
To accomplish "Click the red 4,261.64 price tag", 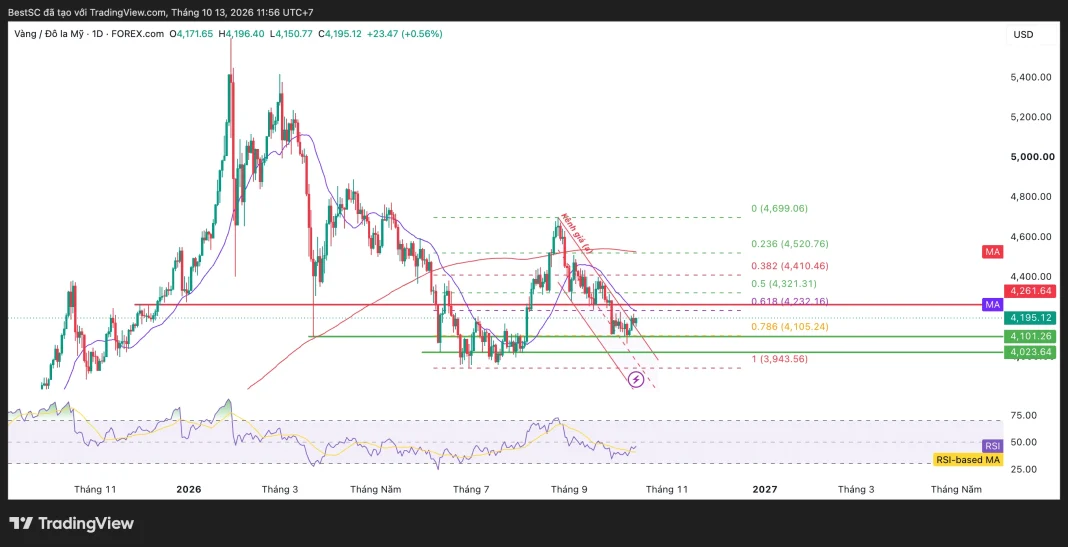I will click(1031, 292).
